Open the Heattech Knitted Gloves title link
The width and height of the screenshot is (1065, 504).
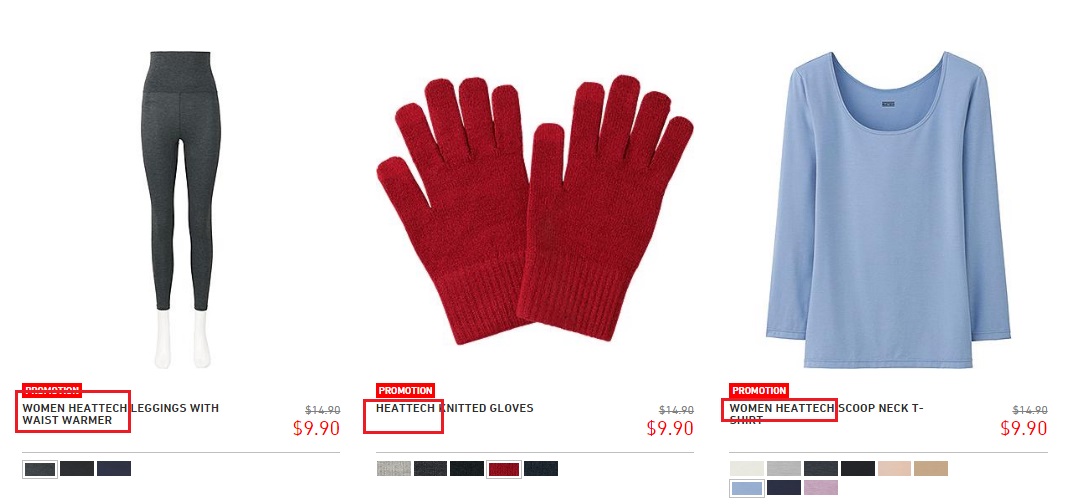point(454,408)
